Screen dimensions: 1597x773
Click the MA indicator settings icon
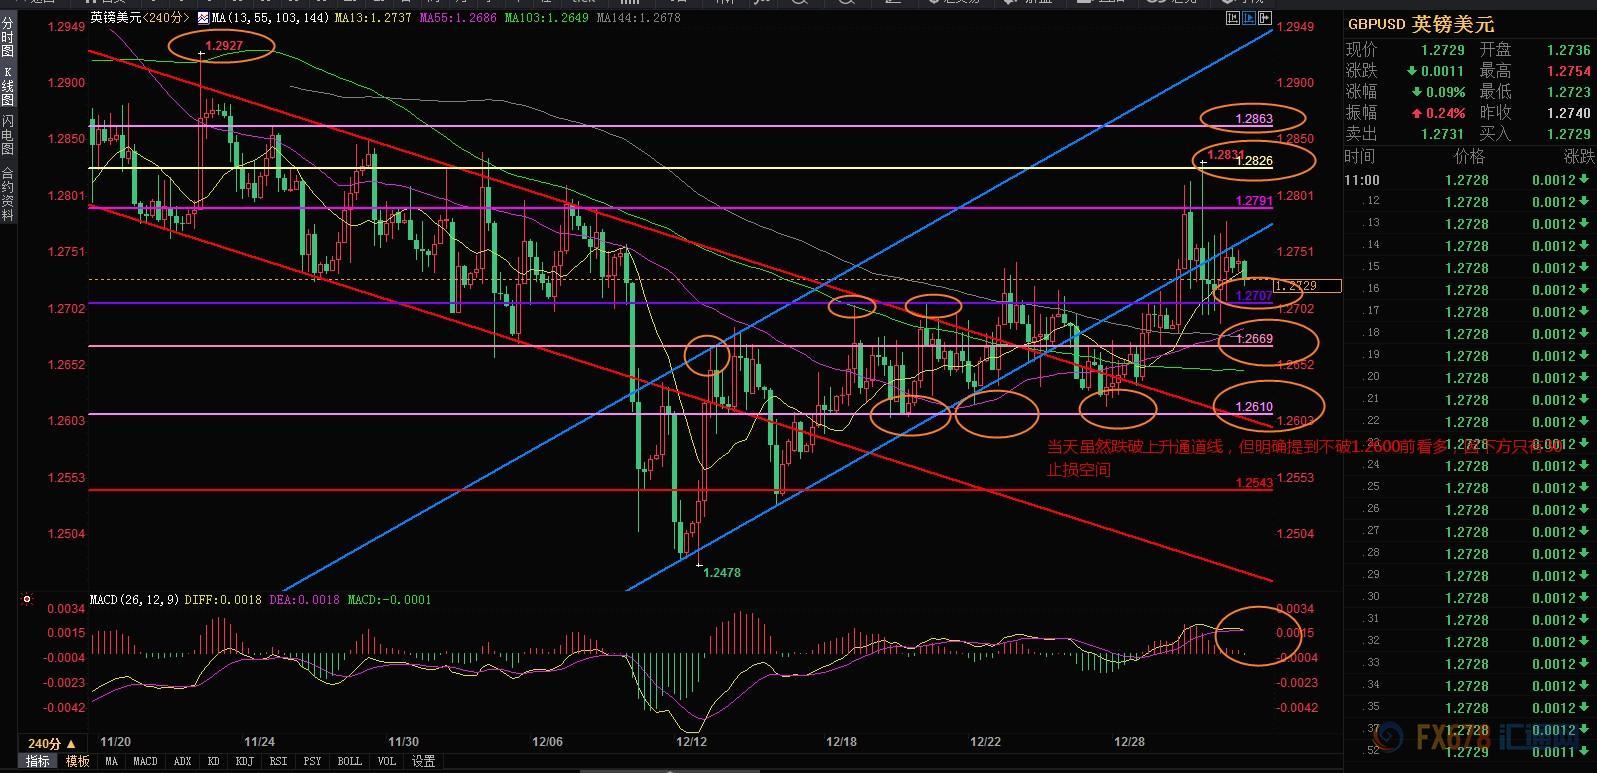pos(203,18)
